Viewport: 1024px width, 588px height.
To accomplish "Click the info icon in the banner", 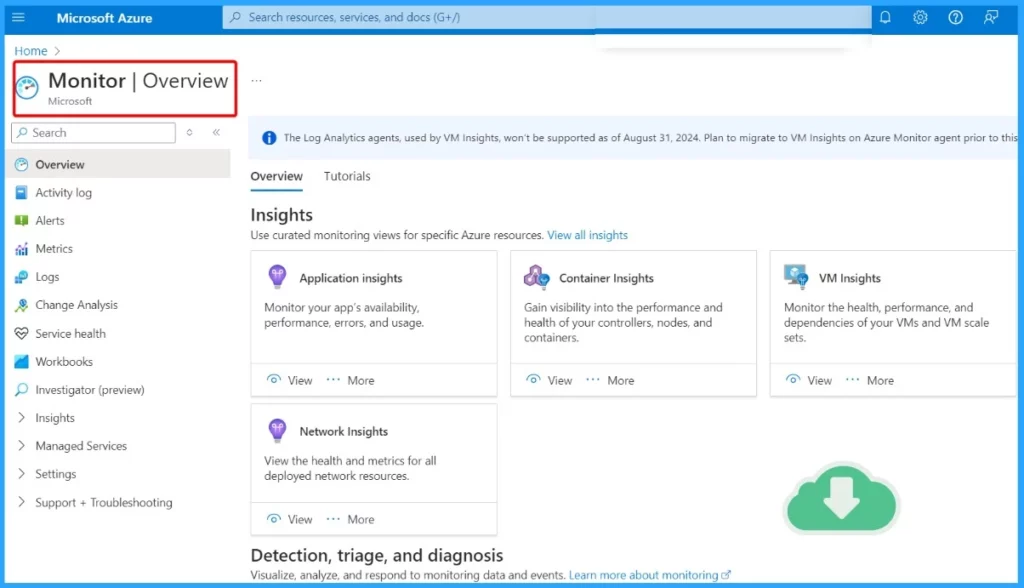I will (269, 138).
